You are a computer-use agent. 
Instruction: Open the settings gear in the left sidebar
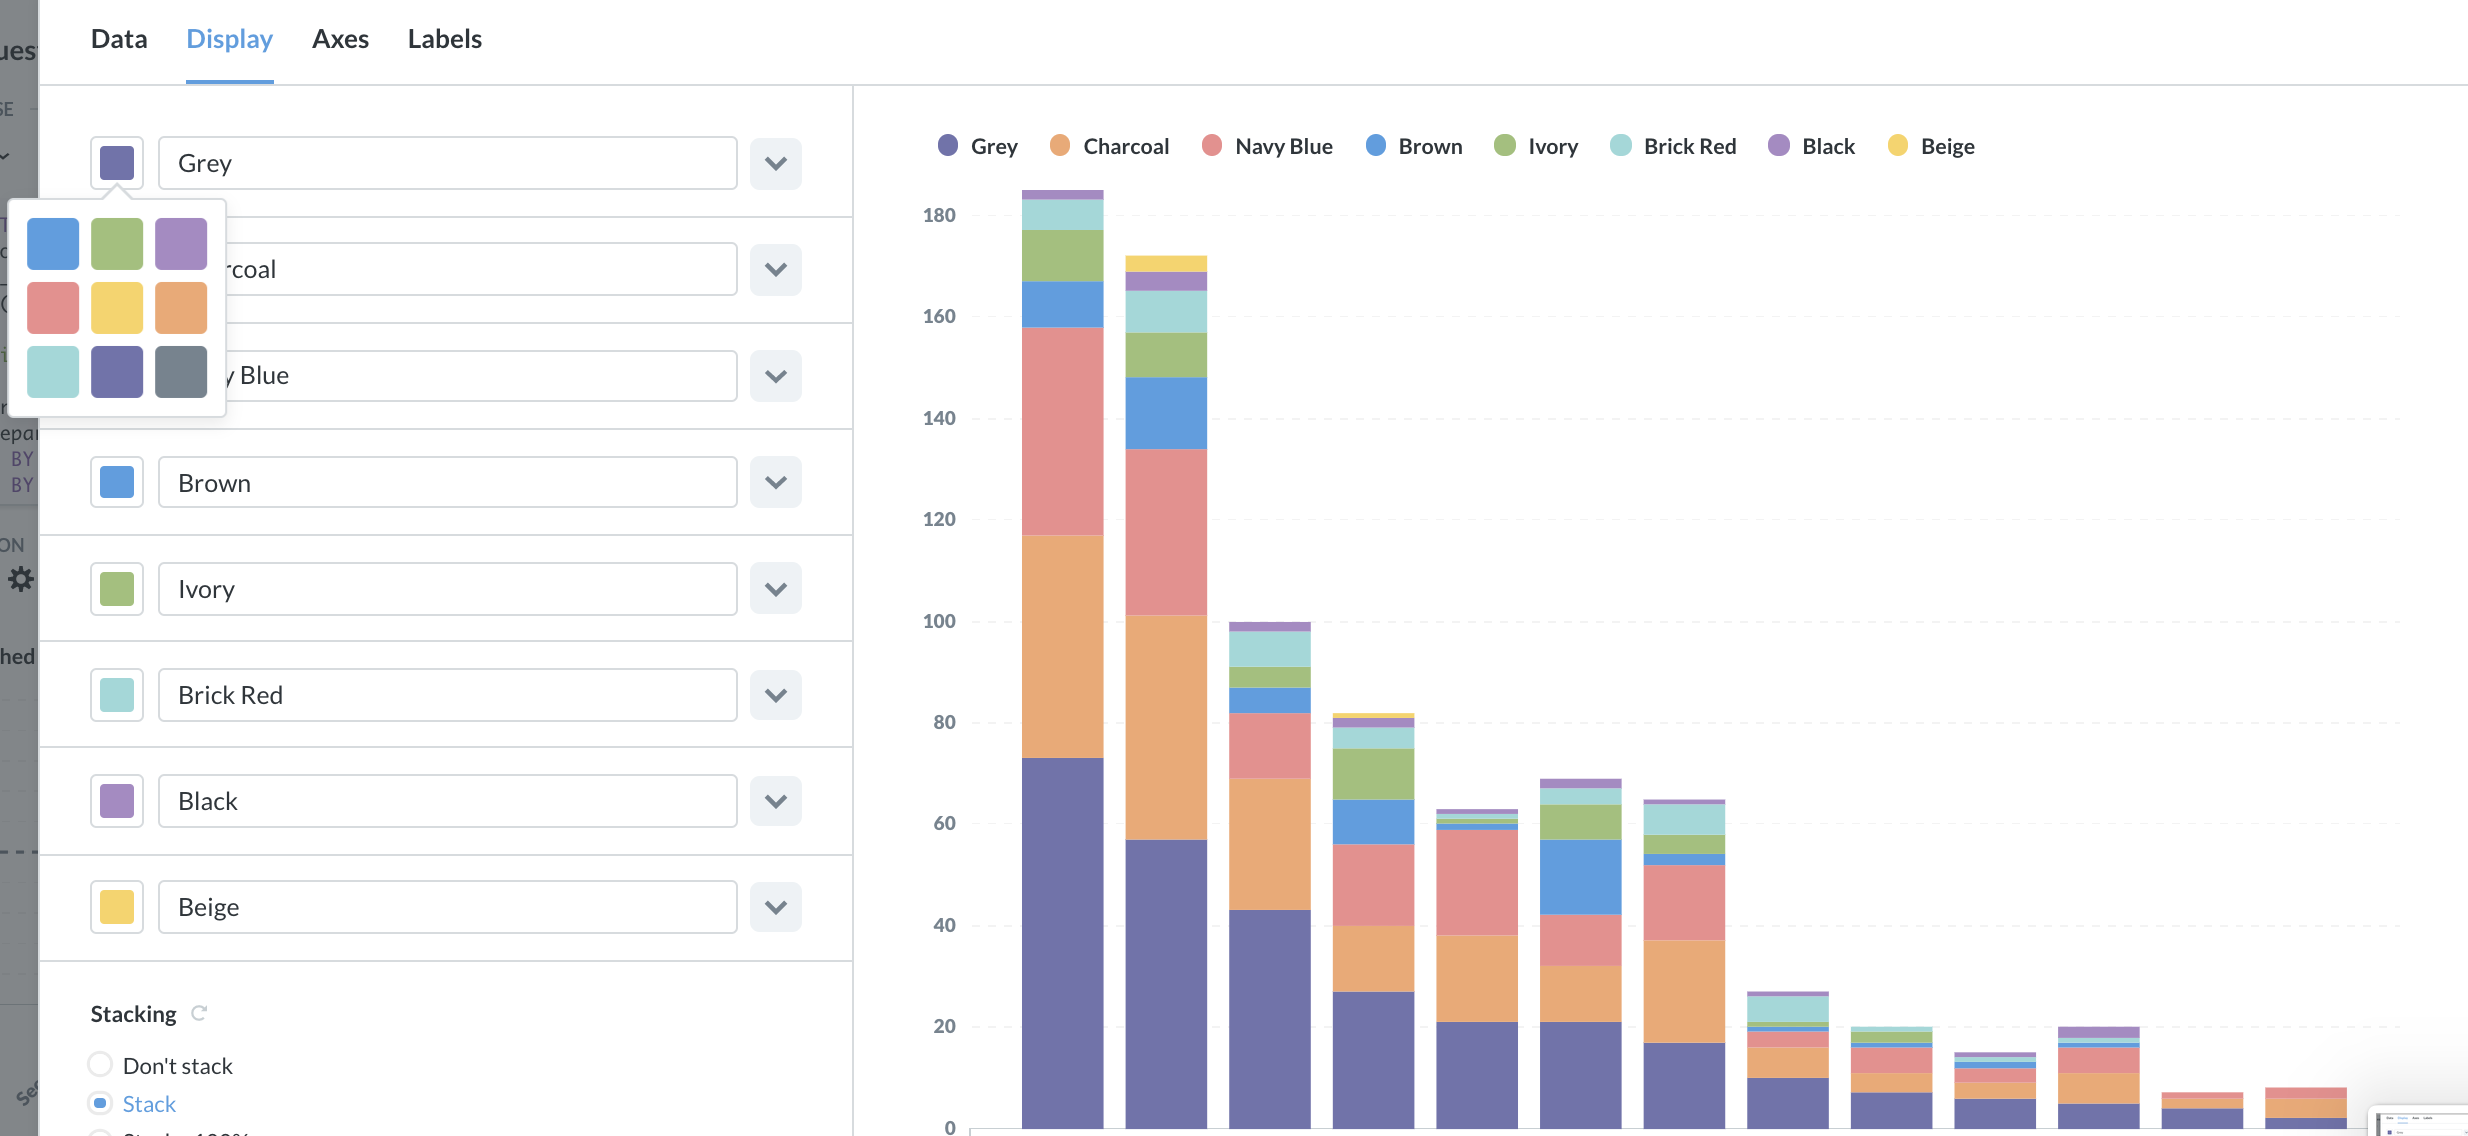(22, 578)
